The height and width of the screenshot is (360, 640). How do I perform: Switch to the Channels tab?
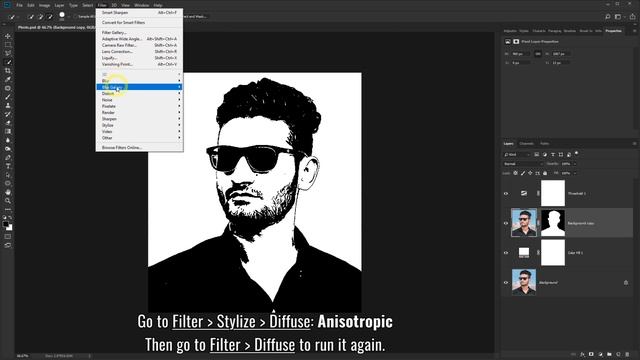pos(527,144)
